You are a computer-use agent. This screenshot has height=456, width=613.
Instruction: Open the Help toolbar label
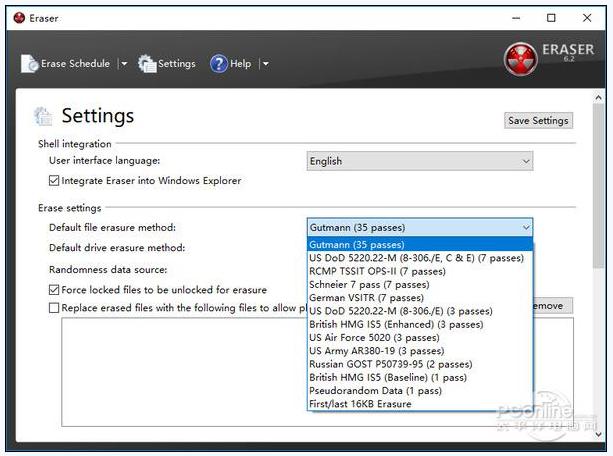tap(240, 63)
